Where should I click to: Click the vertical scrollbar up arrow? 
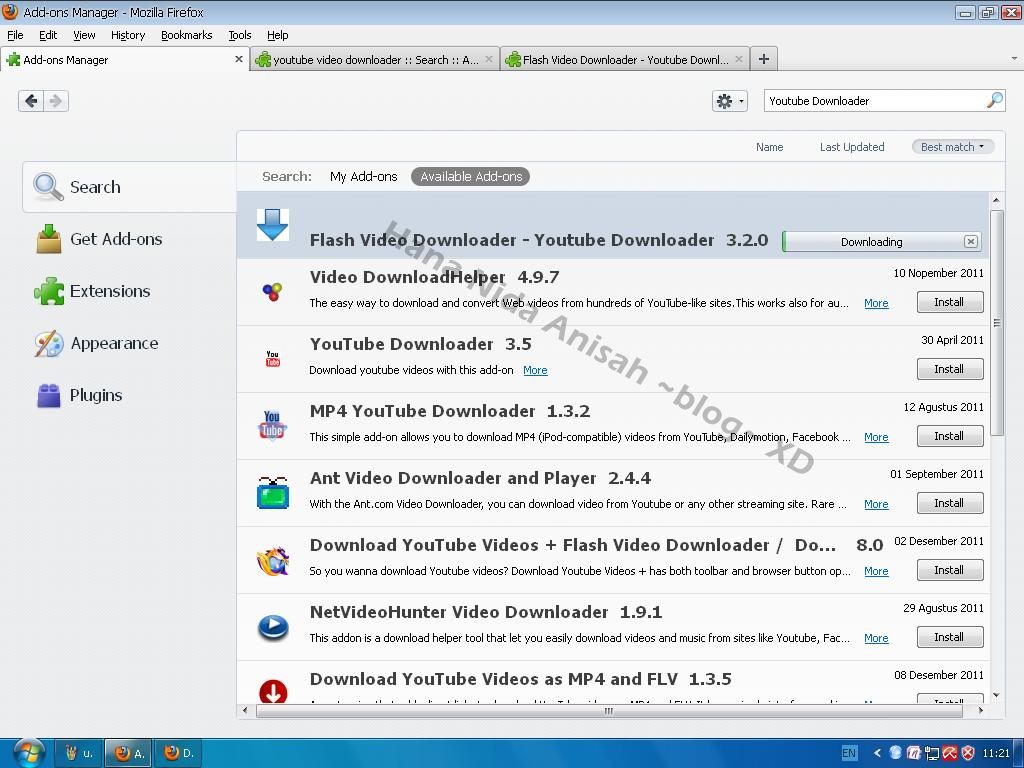pos(996,200)
